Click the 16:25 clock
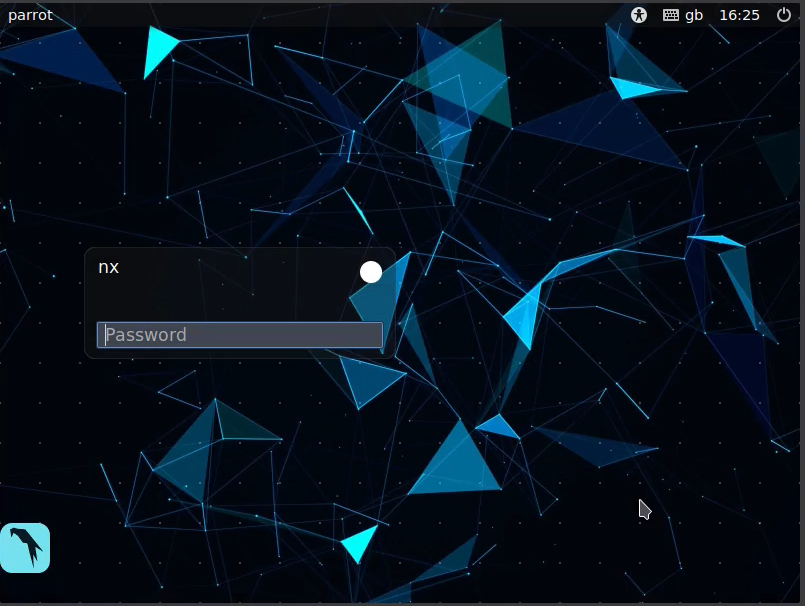The width and height of the screenshot is (805, 606). (x=739, y=15)
